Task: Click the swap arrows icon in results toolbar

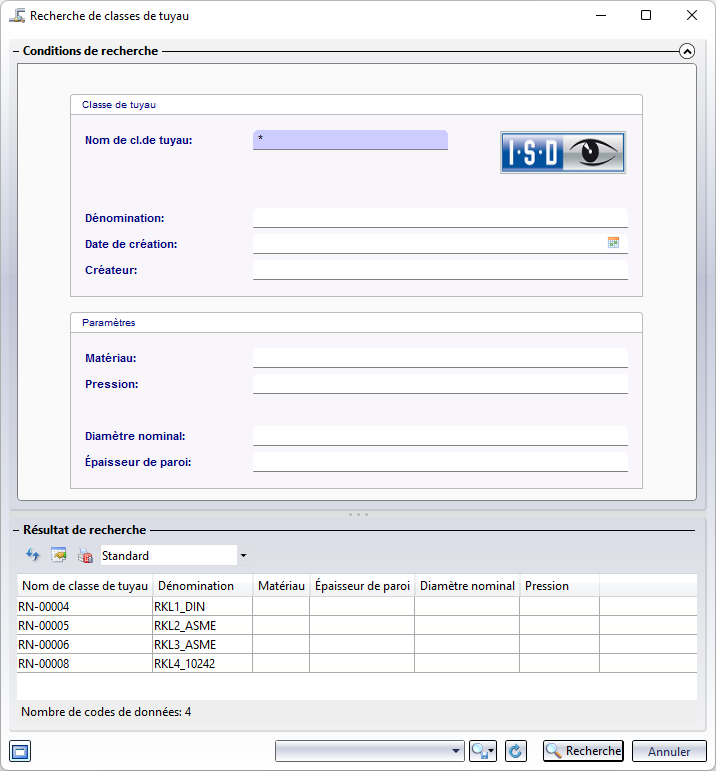Action: tap(33, 555)
